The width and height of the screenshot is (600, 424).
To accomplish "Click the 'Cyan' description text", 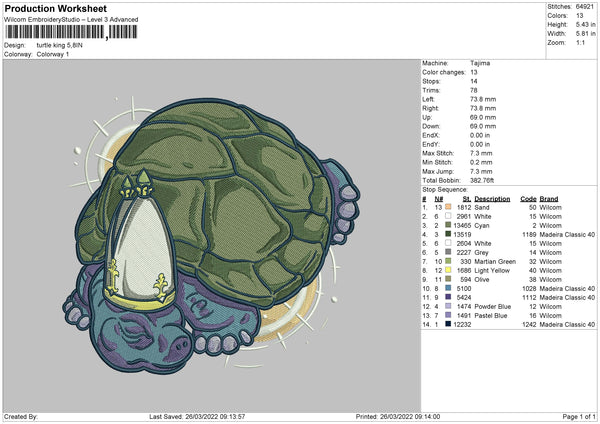I will [x=482, y=225].
